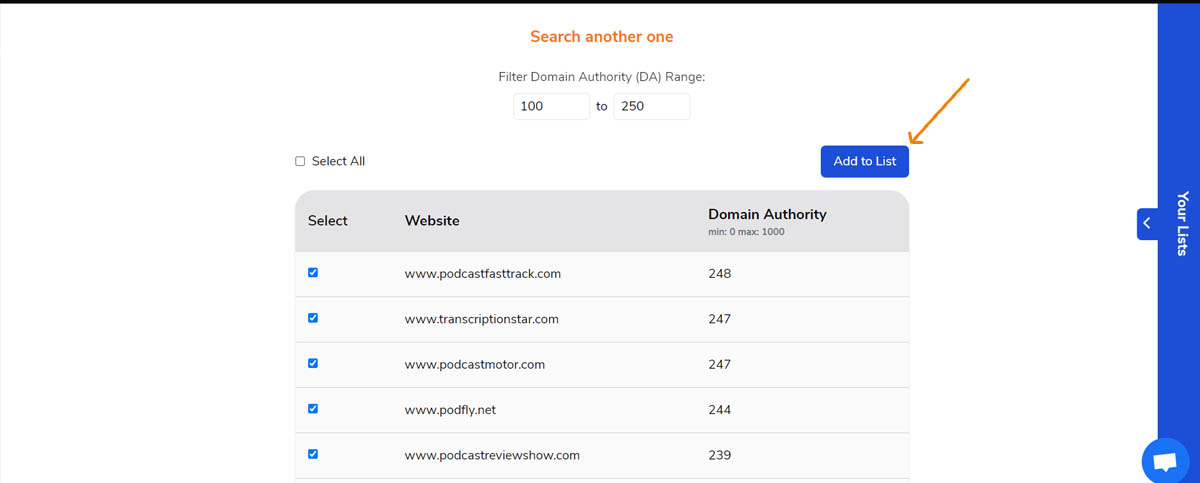Open the Your Lists vertical tab
The image size is (1200, 483).
[1182, 223]
